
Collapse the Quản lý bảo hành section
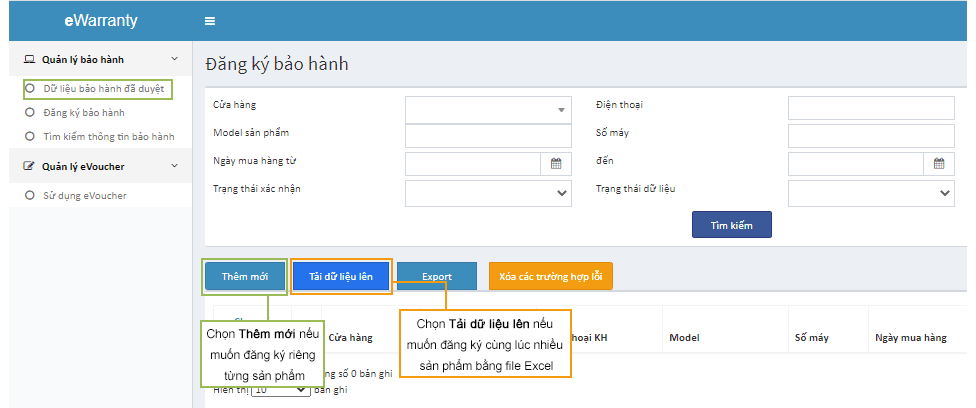pyautogui.click(x=174, y=60)
